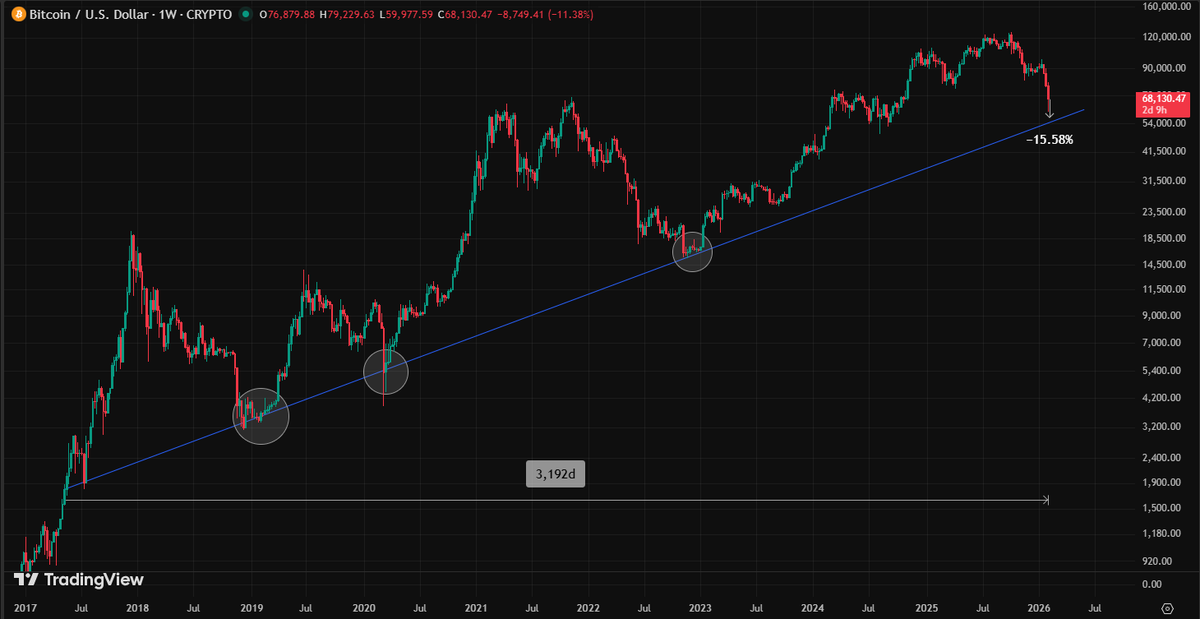Click the 2023 label on time axis
Image resolution: width=1200 pixels, height=619 pixels.
click(700, 607)
